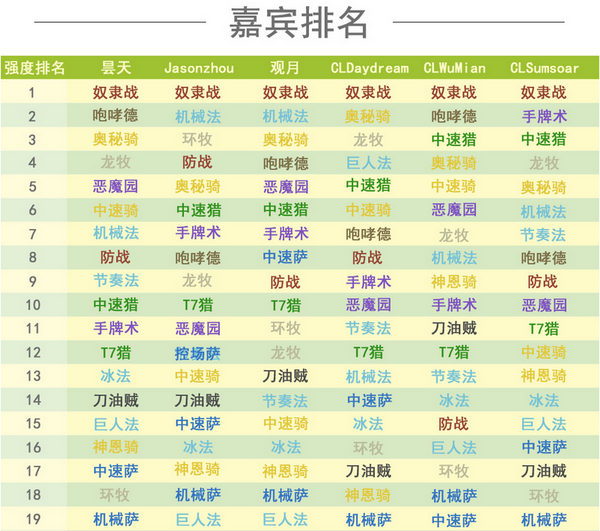The width and height of the screenshot is (600, 531).
Task: Click 防战 in Jasonzhou's rank 4 row
Action: click(197, 162)
